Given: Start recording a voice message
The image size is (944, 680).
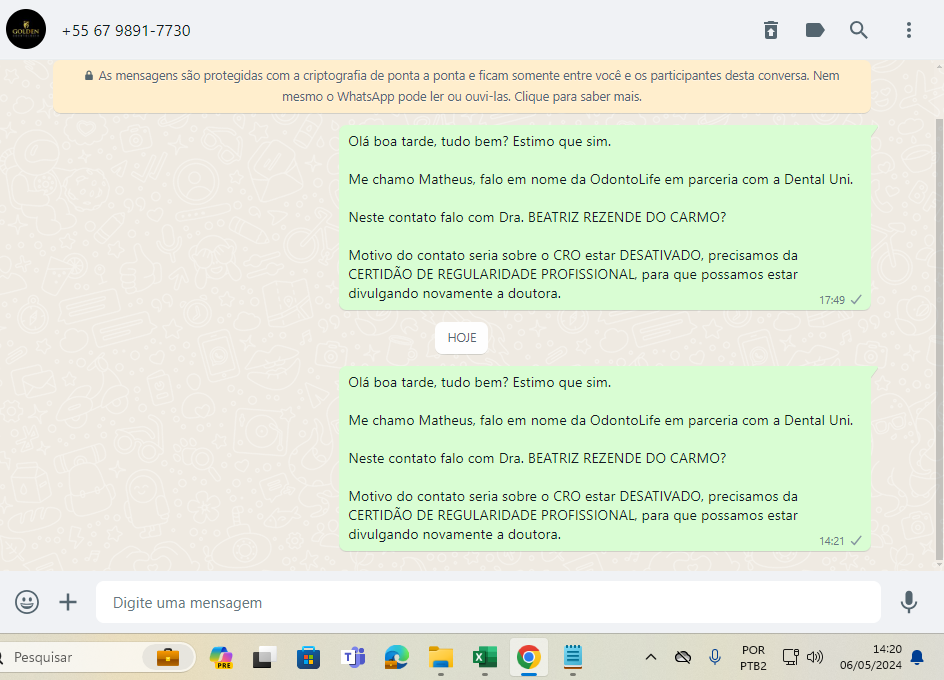Looking at the screenshot, I should coord(908,602).
